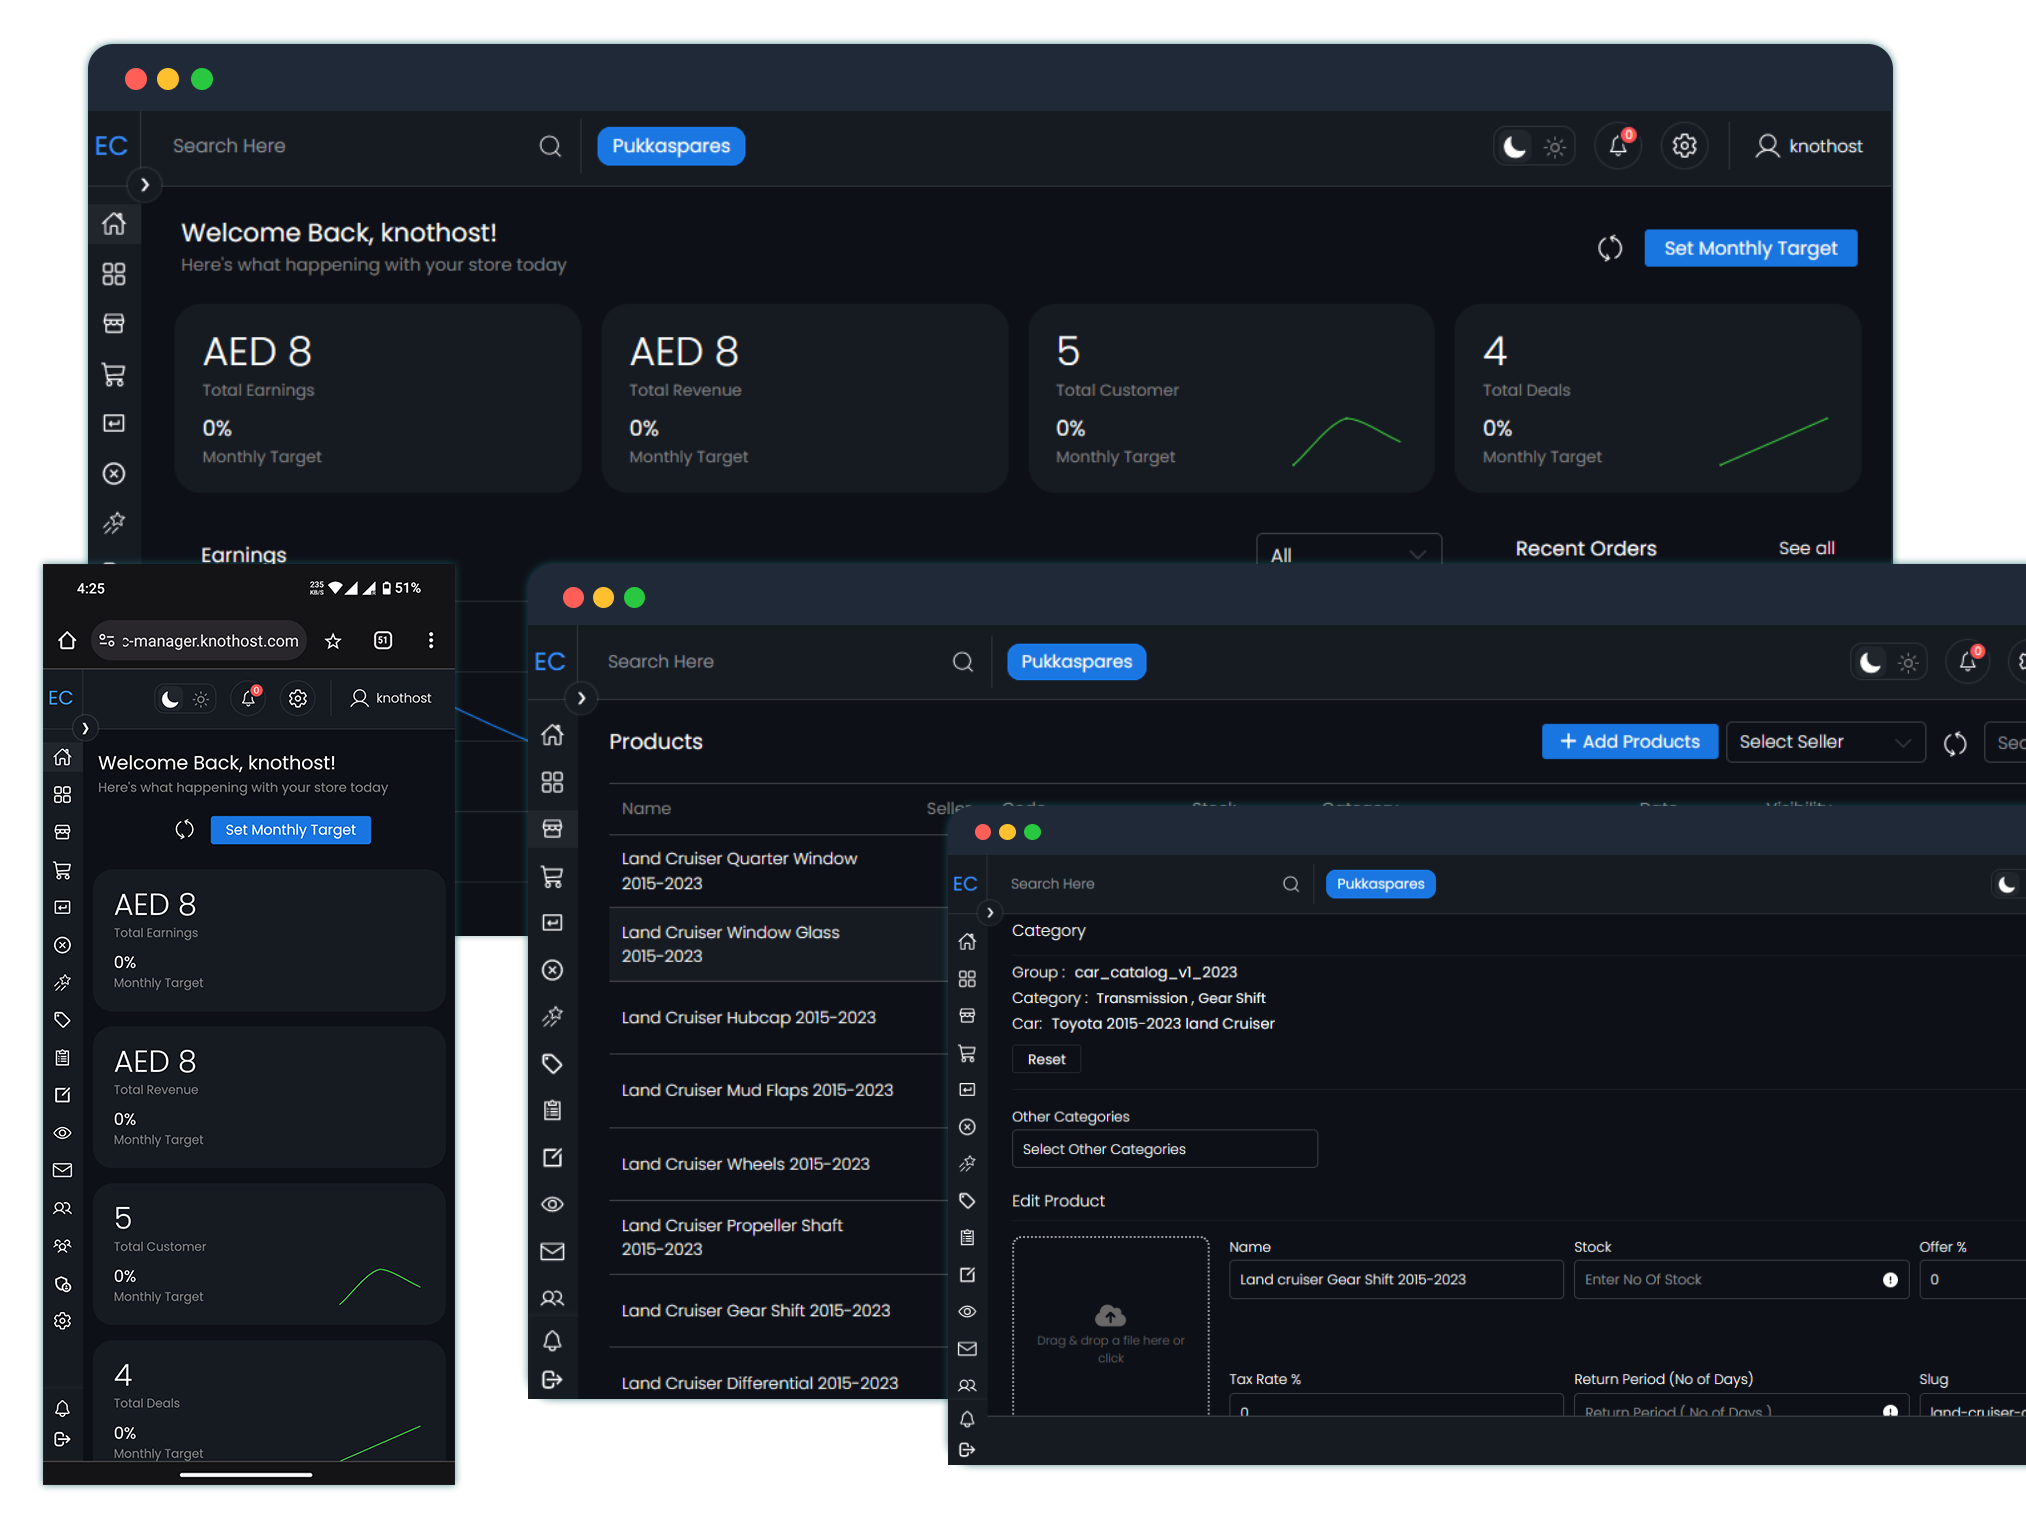Click the mail envelope icon in Products sidebar
The width and height of the screenshot is (2026, 1520).
click(x=552, y=1251)
